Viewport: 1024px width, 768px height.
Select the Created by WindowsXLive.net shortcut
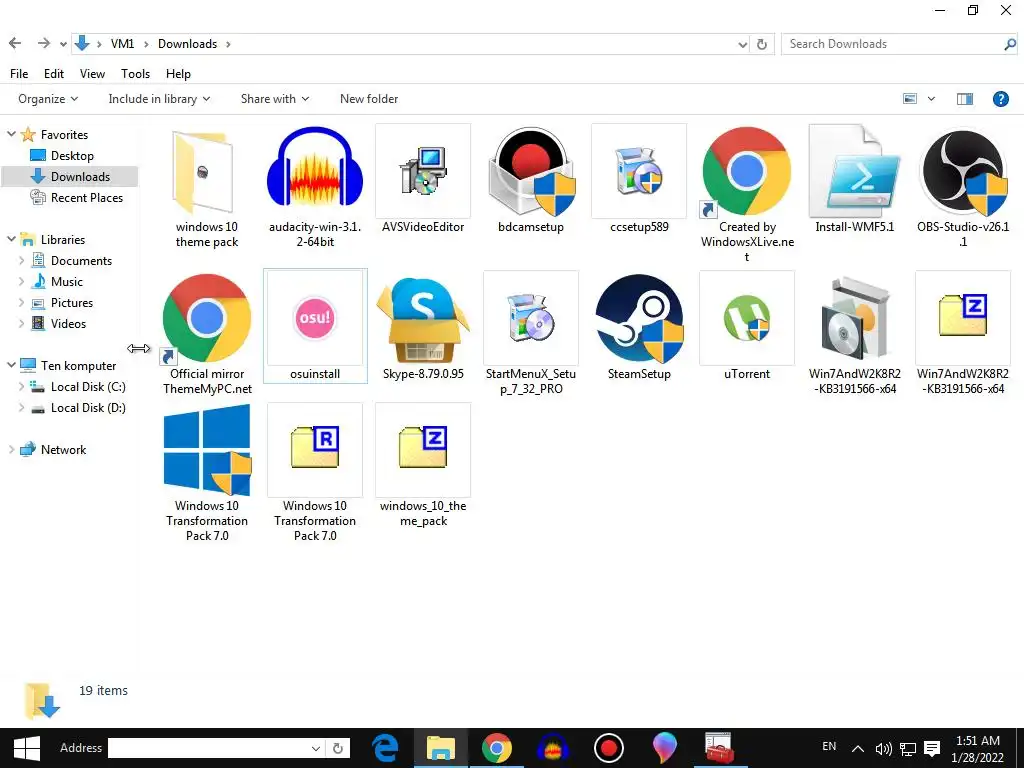click(x=747, y=194)
